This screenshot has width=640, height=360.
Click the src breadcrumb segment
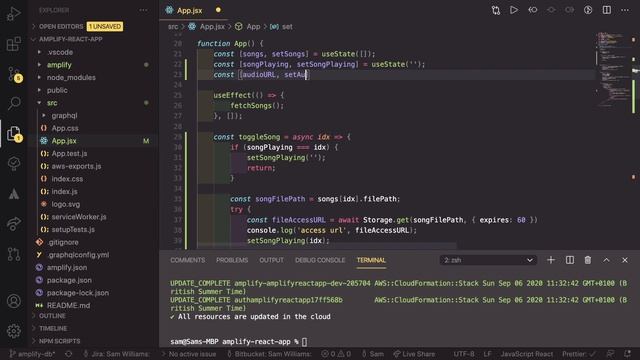click(x=173, y=27)
